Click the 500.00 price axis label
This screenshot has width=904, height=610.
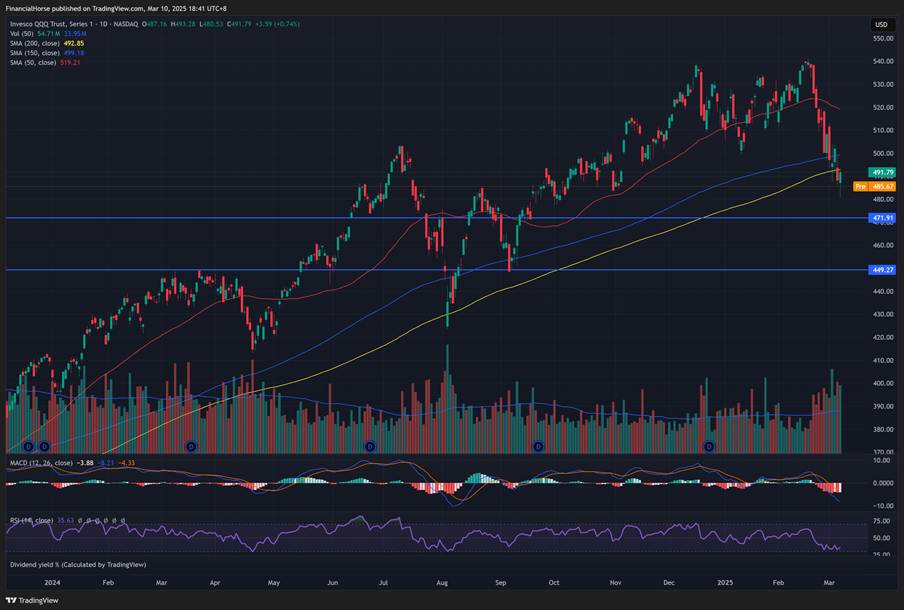883,153
